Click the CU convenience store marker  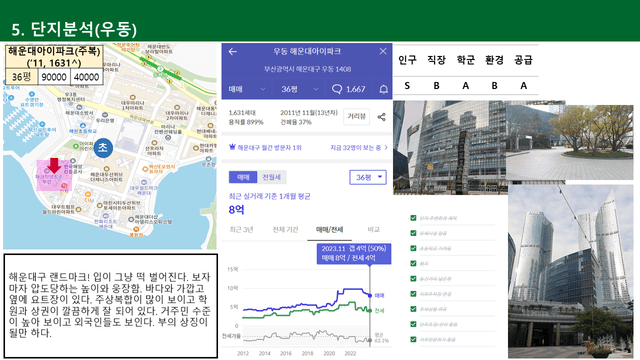coord(88,194)
